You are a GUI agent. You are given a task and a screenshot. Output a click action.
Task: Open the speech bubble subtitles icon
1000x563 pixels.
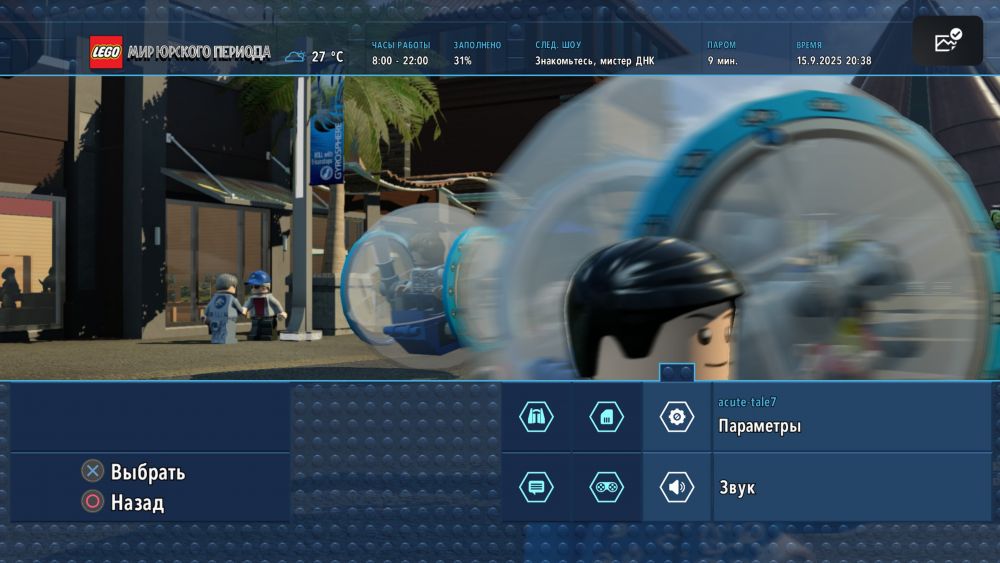pos(536,487)
